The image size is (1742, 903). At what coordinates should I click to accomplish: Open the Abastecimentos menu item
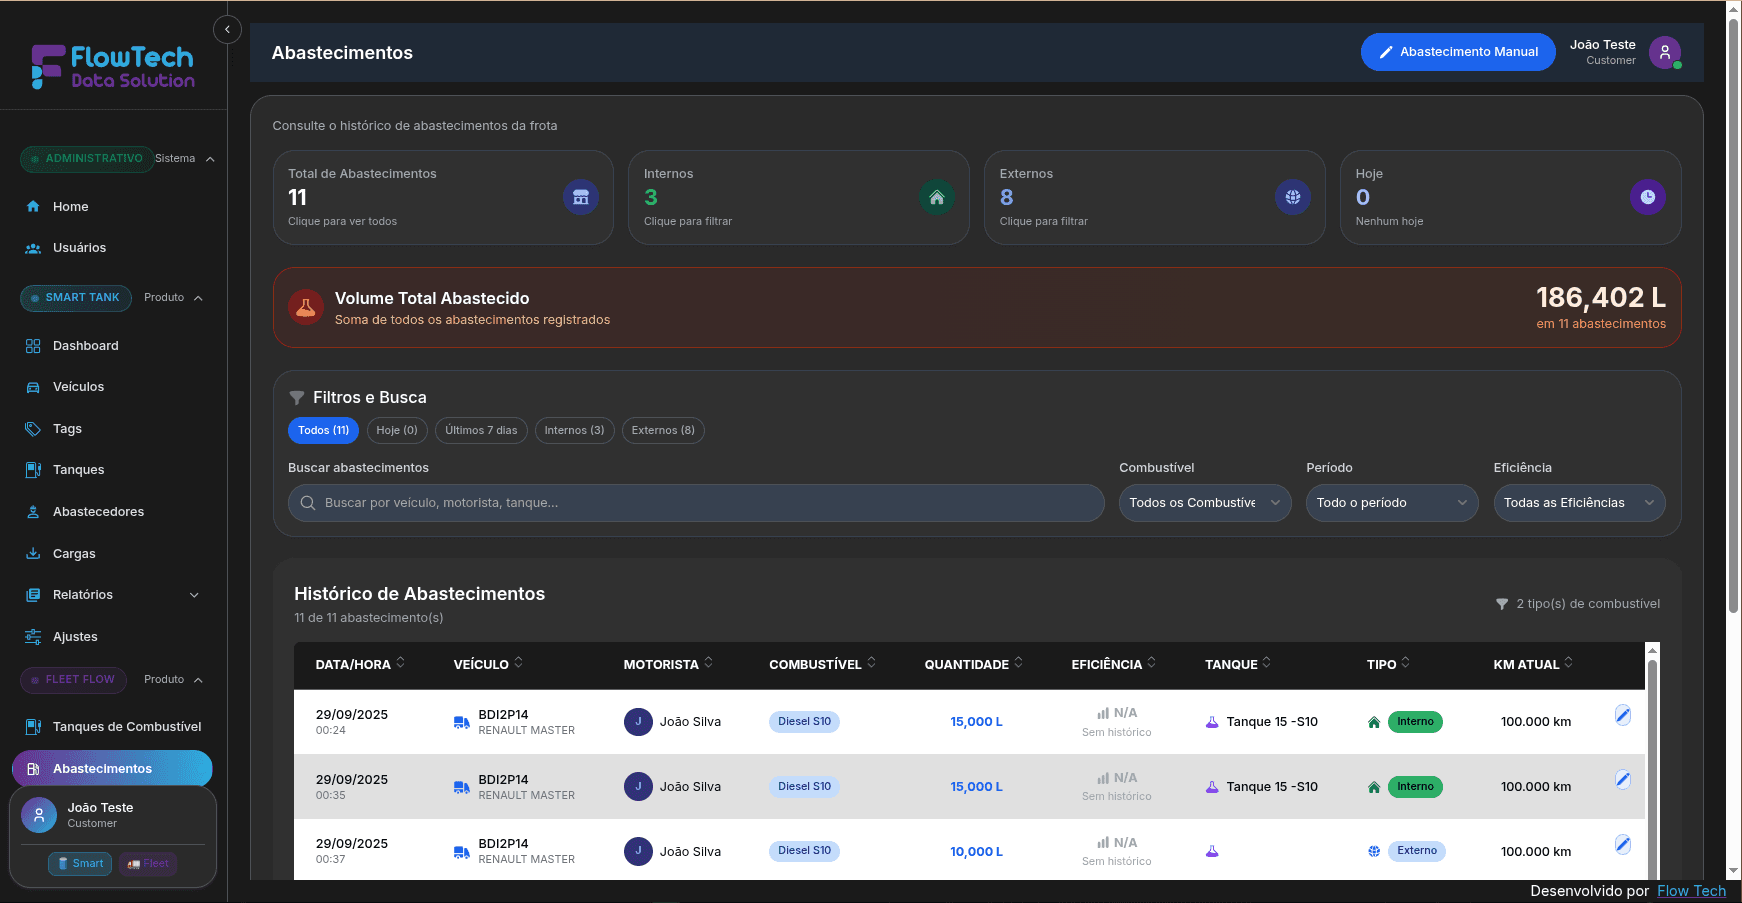103,768
